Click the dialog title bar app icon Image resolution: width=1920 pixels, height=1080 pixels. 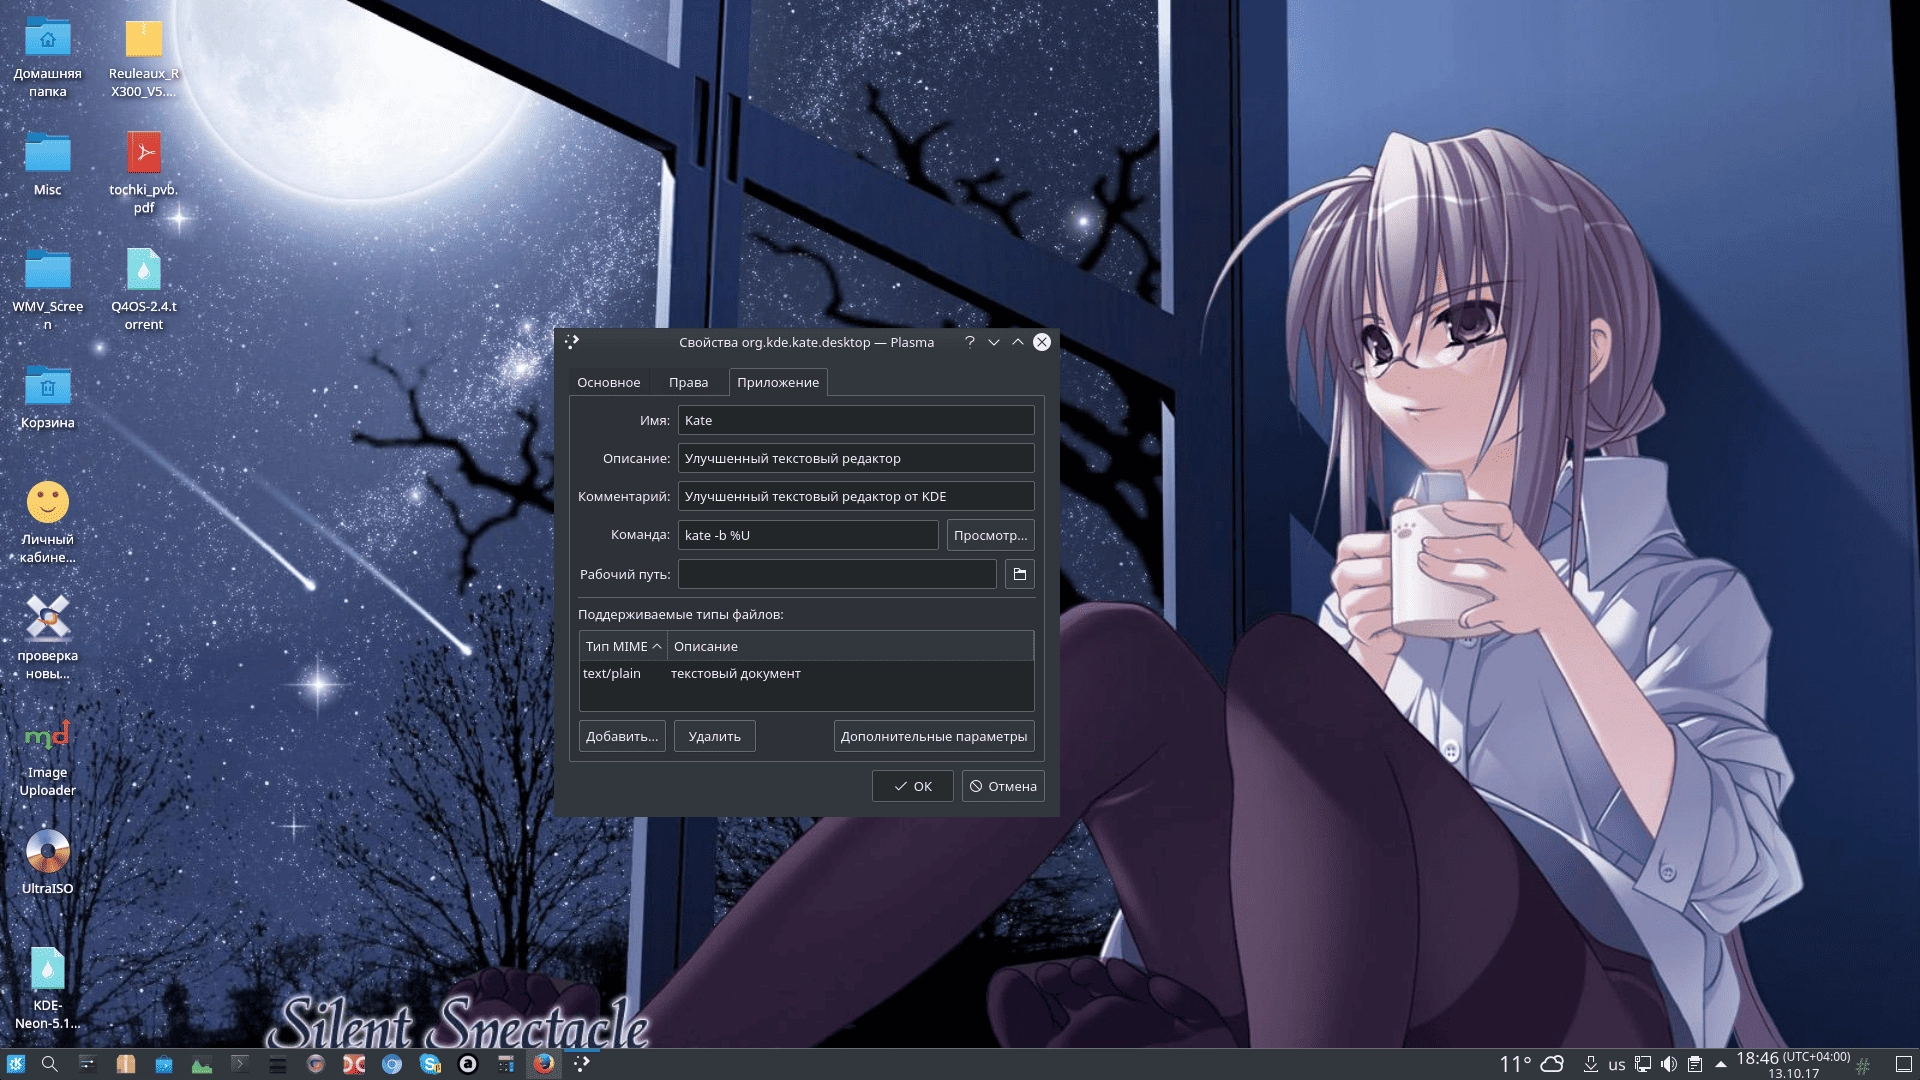coord(572,342)
